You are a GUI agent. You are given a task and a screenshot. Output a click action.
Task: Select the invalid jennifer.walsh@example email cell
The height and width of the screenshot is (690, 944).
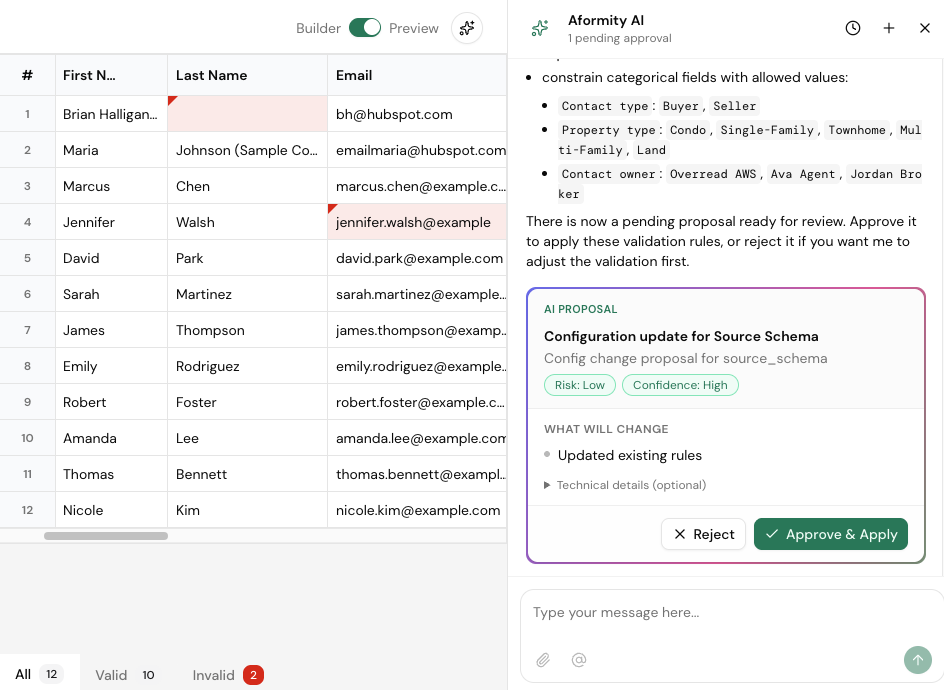tap(417, 222)
